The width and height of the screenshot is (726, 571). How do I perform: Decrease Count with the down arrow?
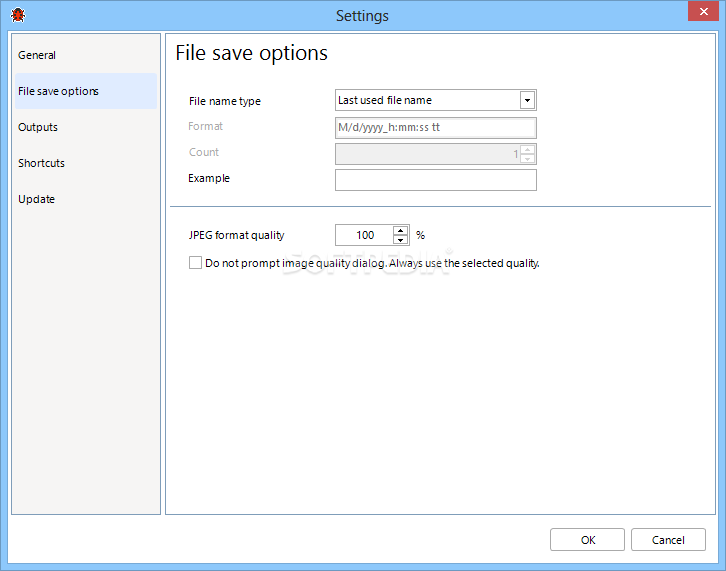coord(527,158)
